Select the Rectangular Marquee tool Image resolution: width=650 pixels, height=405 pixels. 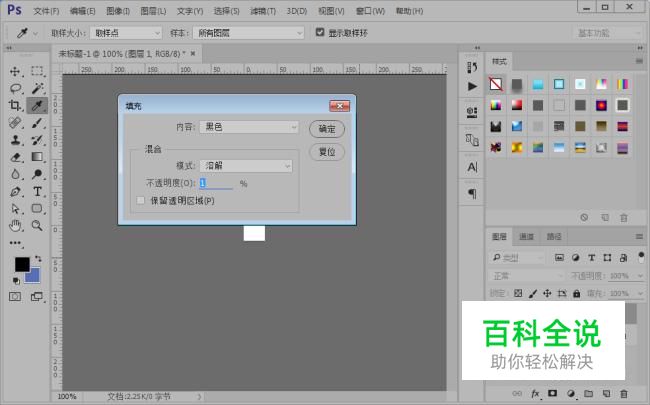(x=37, y=71)
